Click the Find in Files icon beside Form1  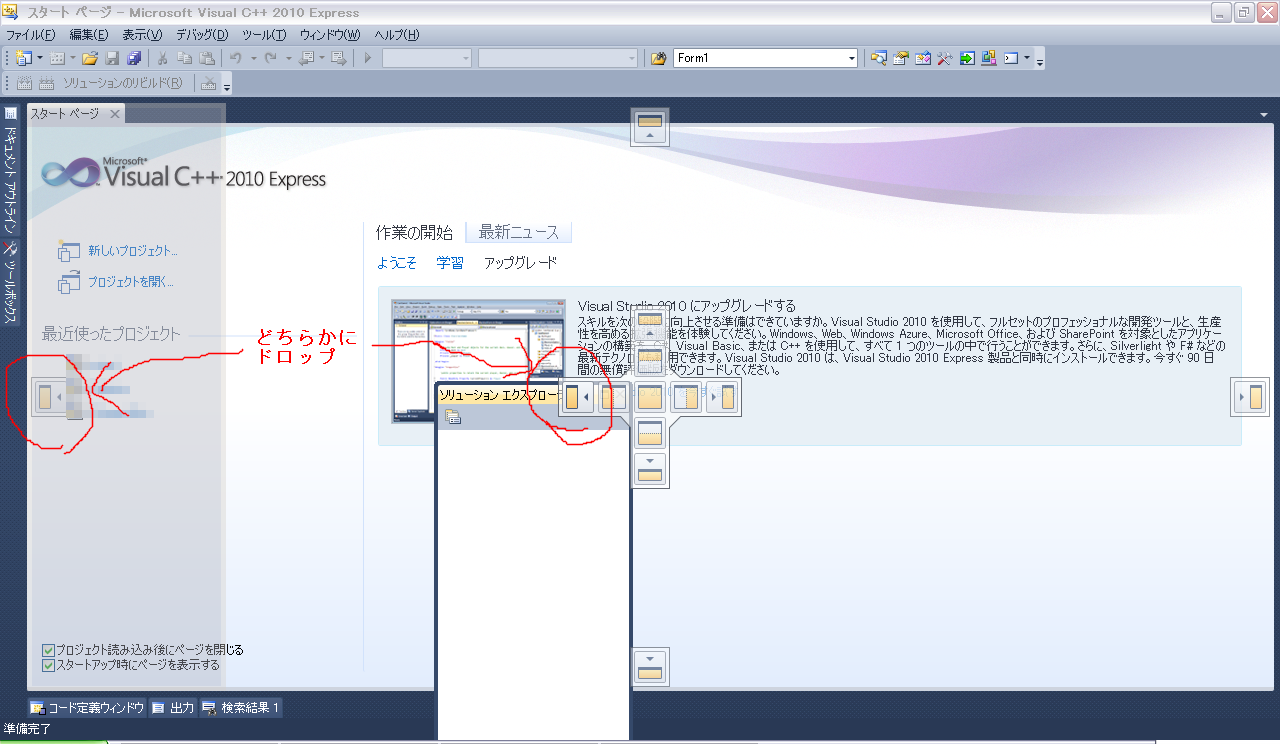click(x=658, y=58)
